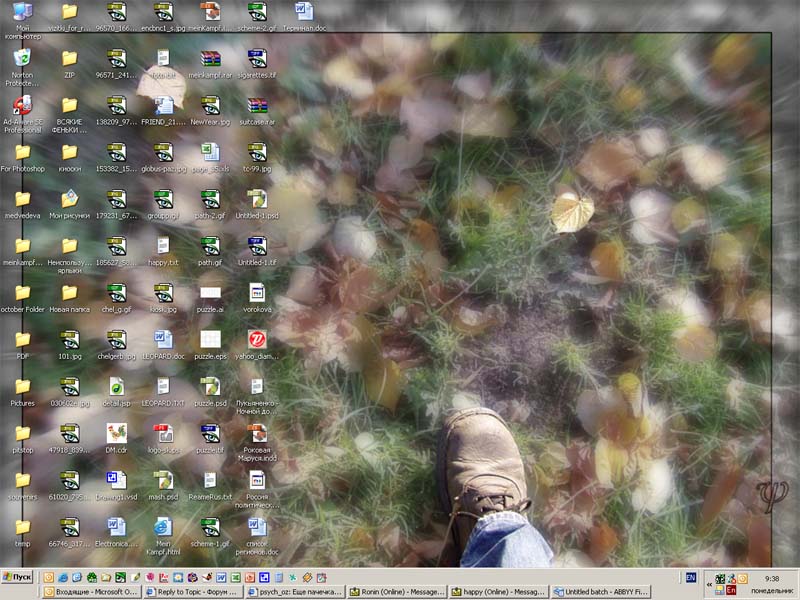
Task: Select the yahoo_diam shortcut icon
Action: point(257,346)
